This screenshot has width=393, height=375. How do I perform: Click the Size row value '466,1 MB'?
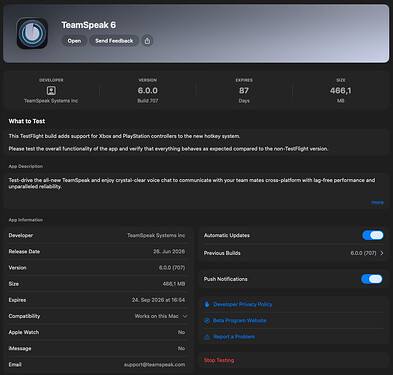174,284
